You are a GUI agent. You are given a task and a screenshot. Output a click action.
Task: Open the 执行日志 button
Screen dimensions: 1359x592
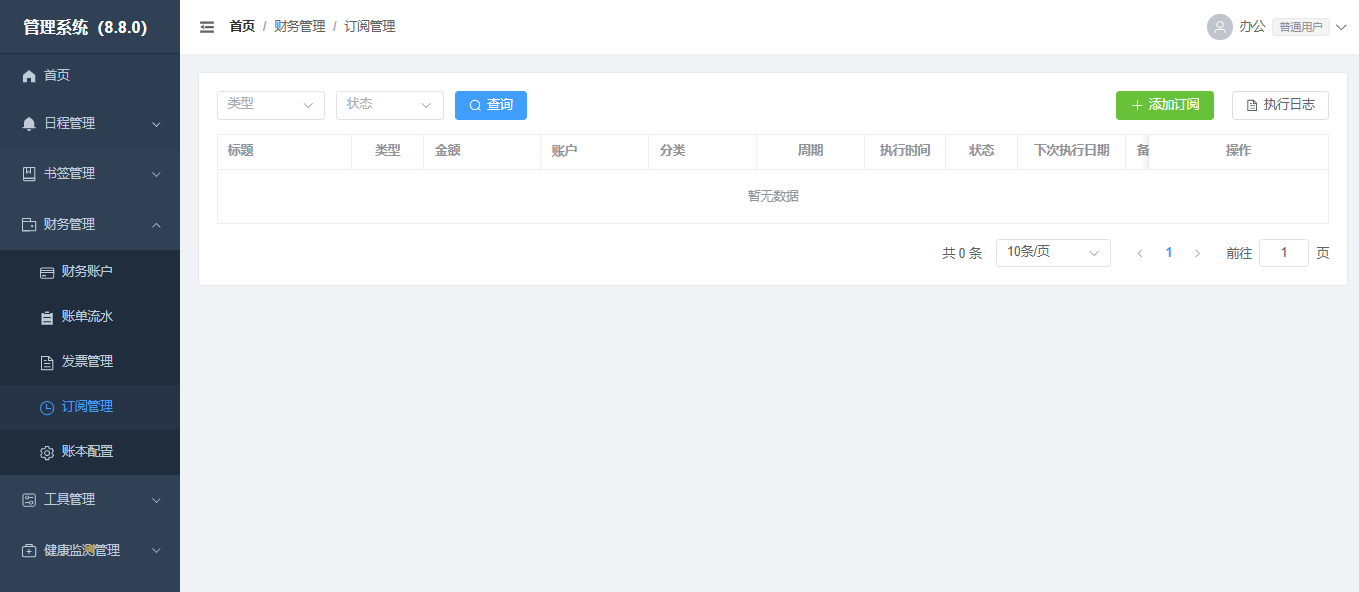tap(1280, 105)
